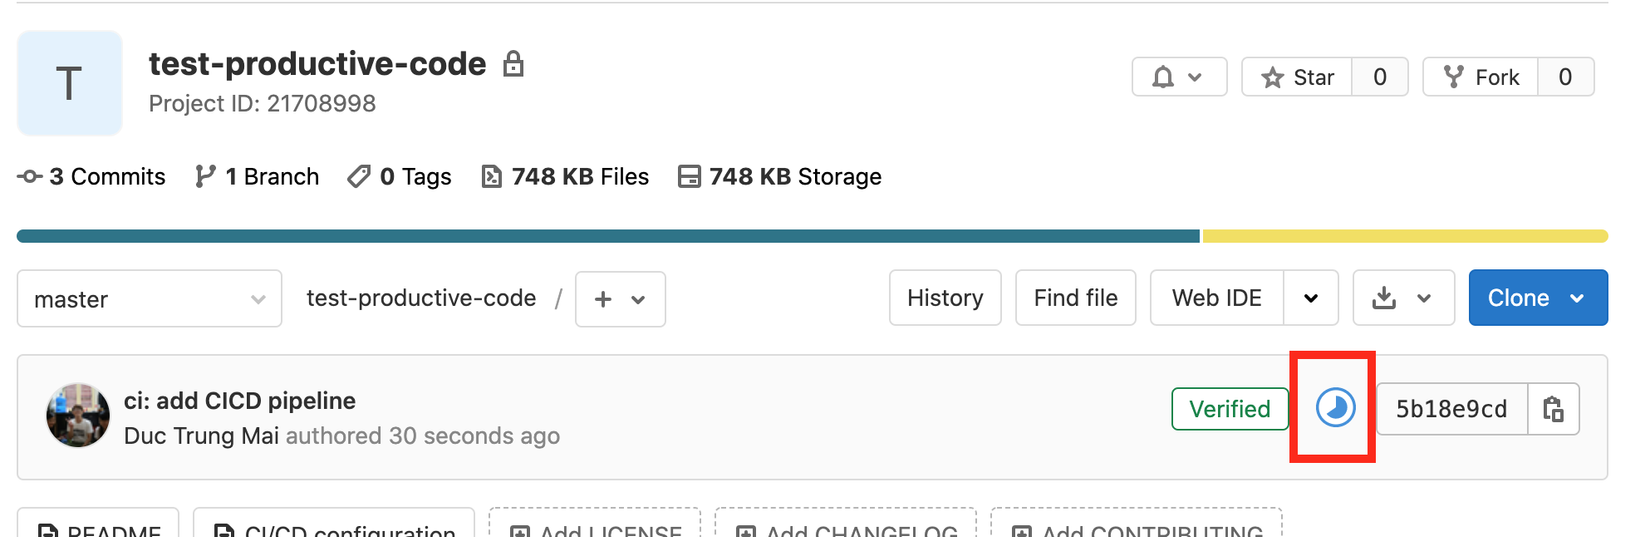Open the commit History
This screenshot has height=537, width=1650.
(945, 298)
